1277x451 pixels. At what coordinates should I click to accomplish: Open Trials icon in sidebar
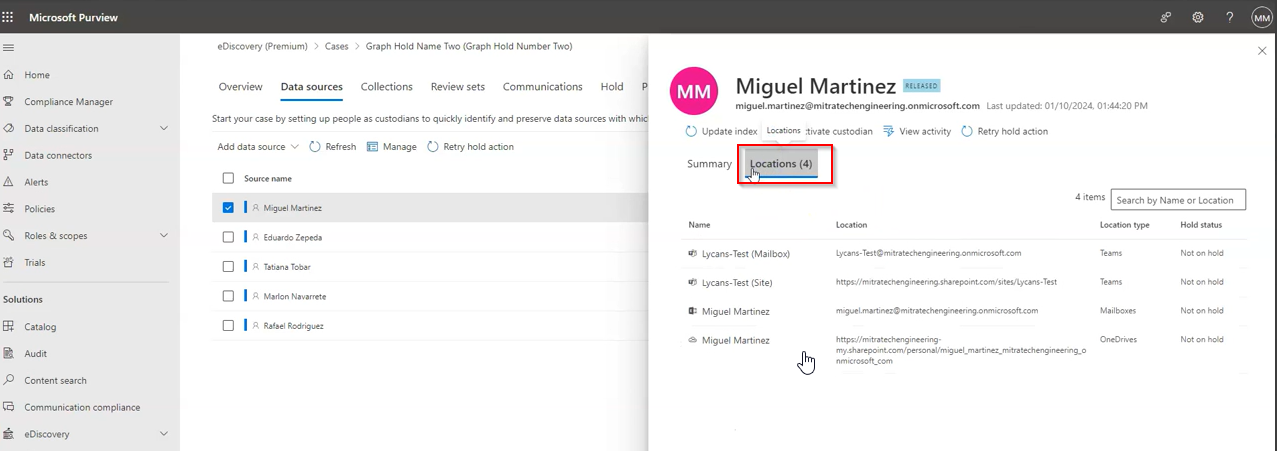[x=9, y=262]
